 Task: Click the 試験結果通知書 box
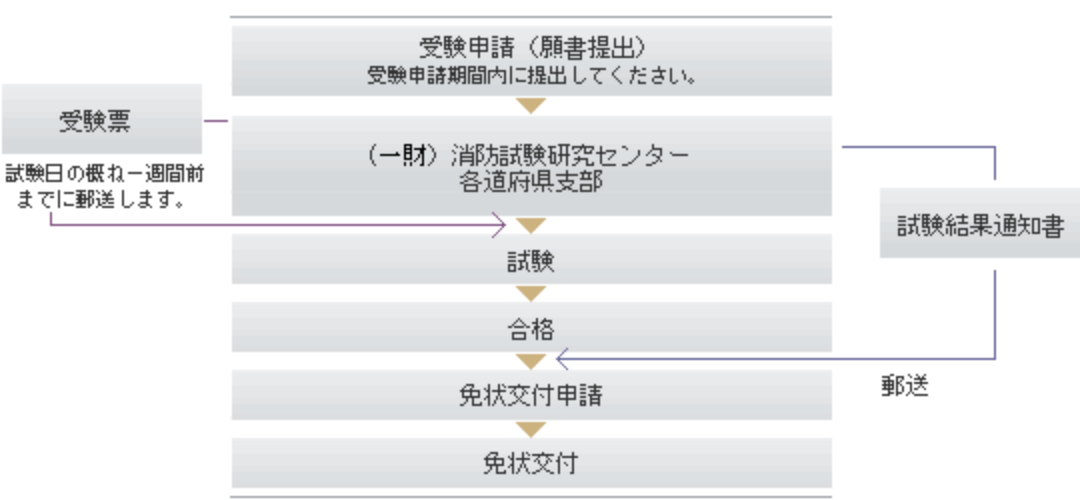click(x=979, y=224)
